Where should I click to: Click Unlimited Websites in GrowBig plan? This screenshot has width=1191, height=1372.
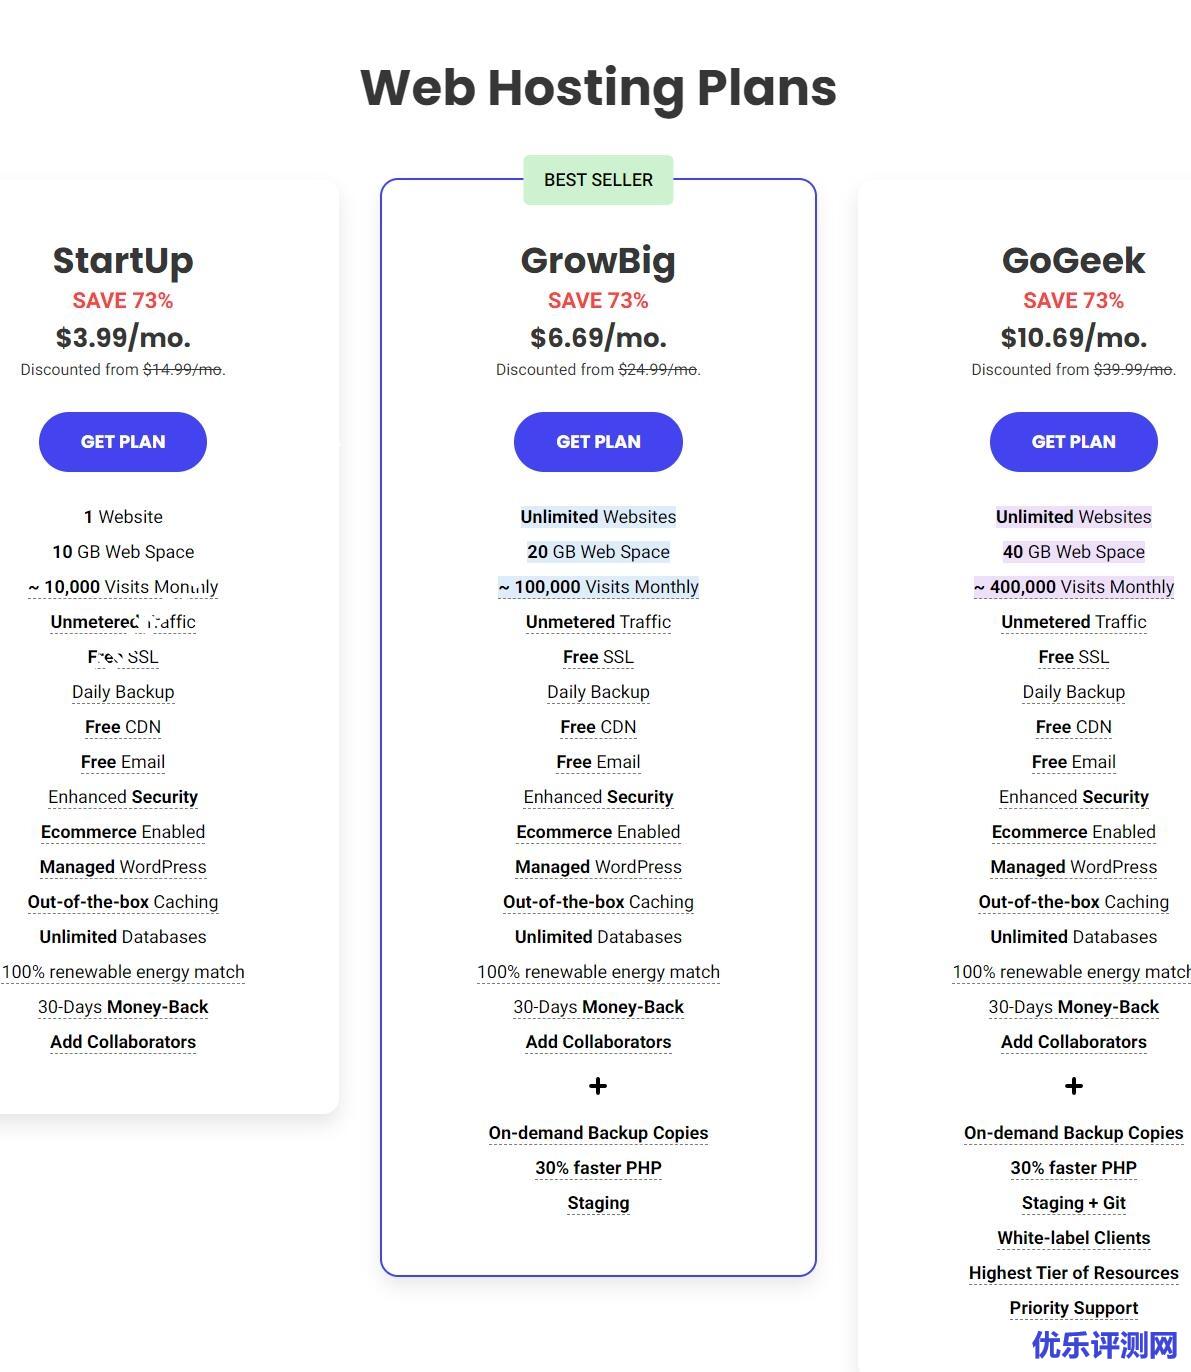pos(598,517)
